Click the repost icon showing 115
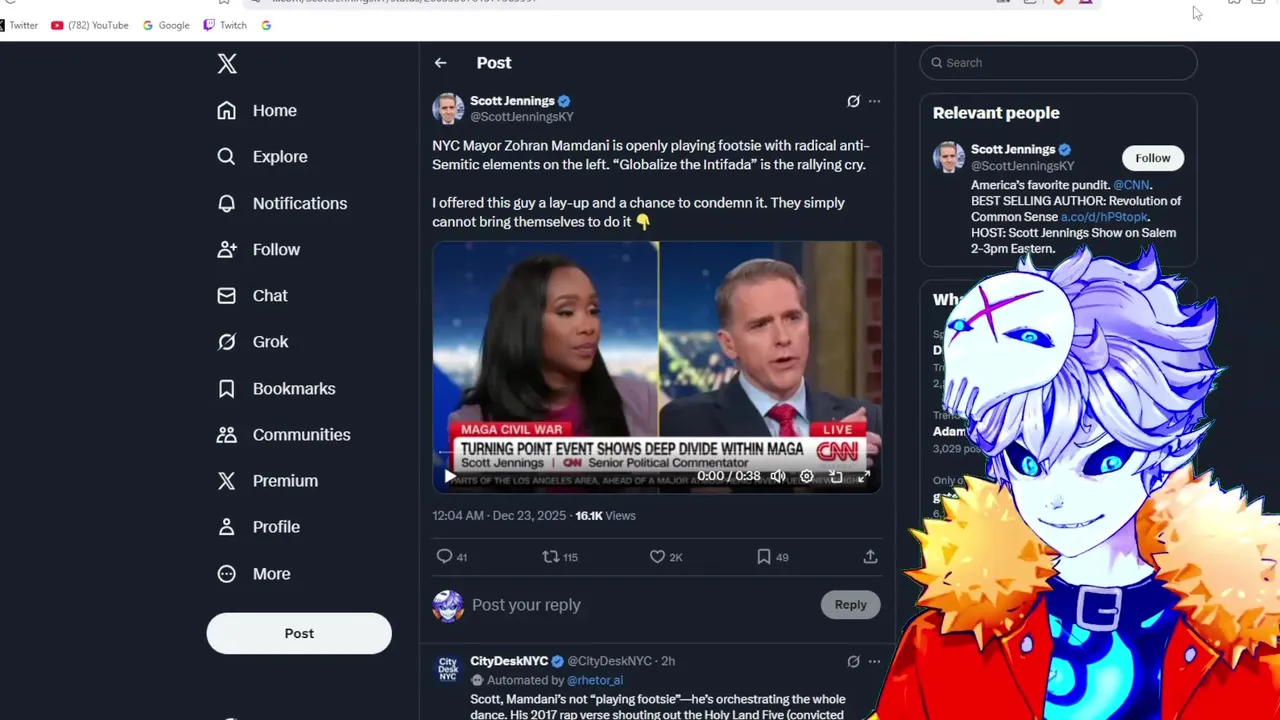The image size is (1280, 720). [560, 557]
